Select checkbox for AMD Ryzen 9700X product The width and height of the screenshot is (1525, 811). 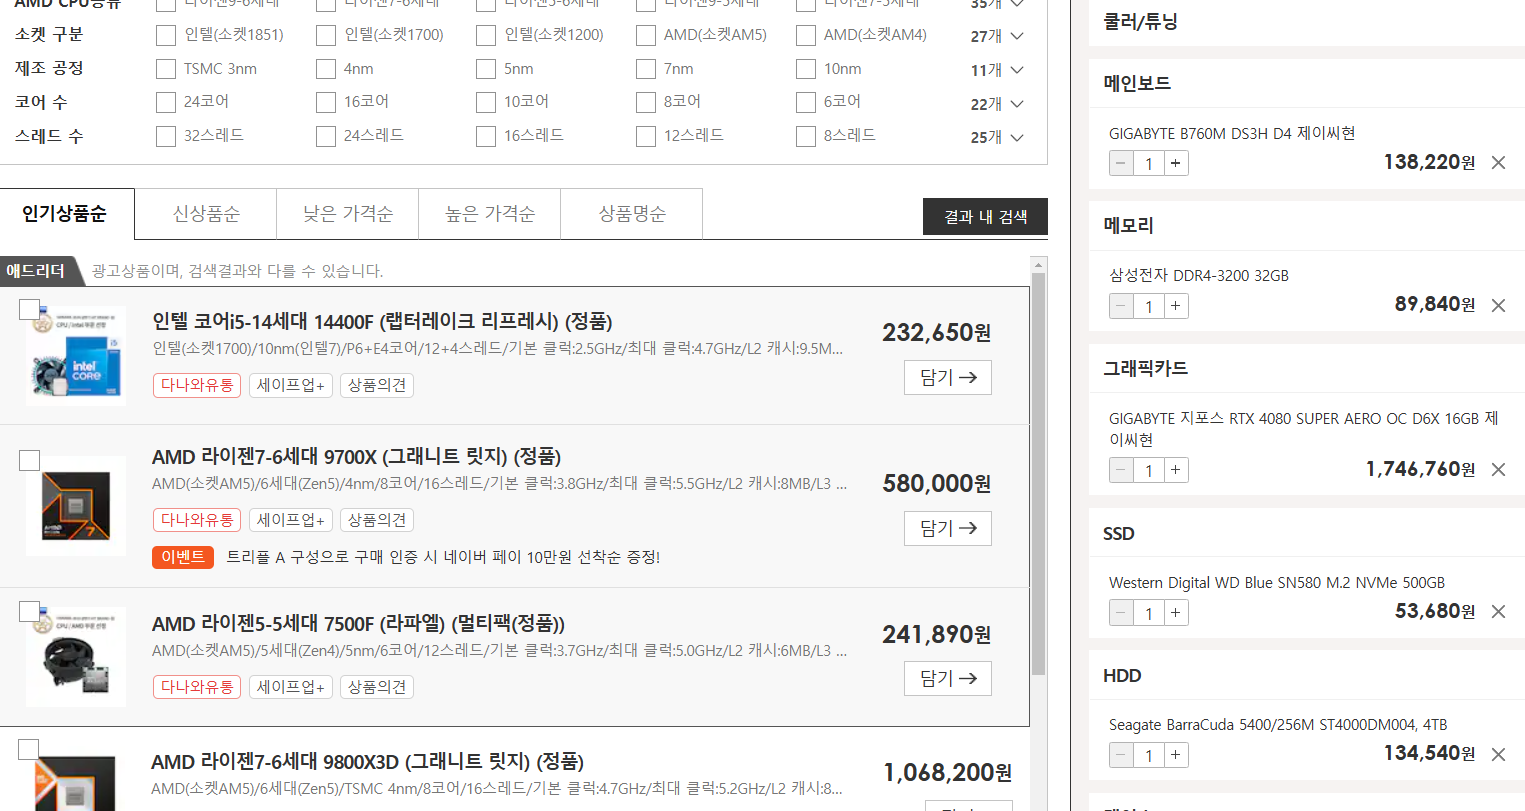click(x=29, y=460)
